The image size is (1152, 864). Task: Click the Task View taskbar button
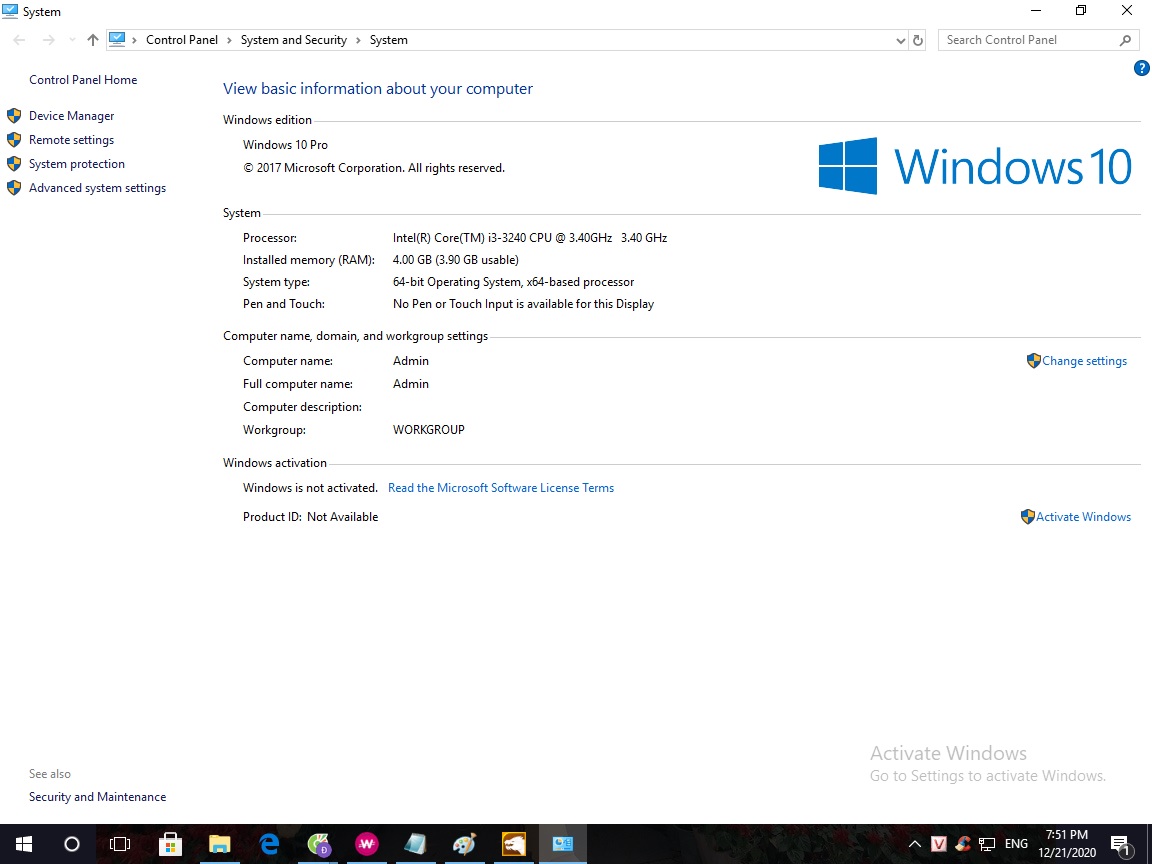[x=120, y=844]
